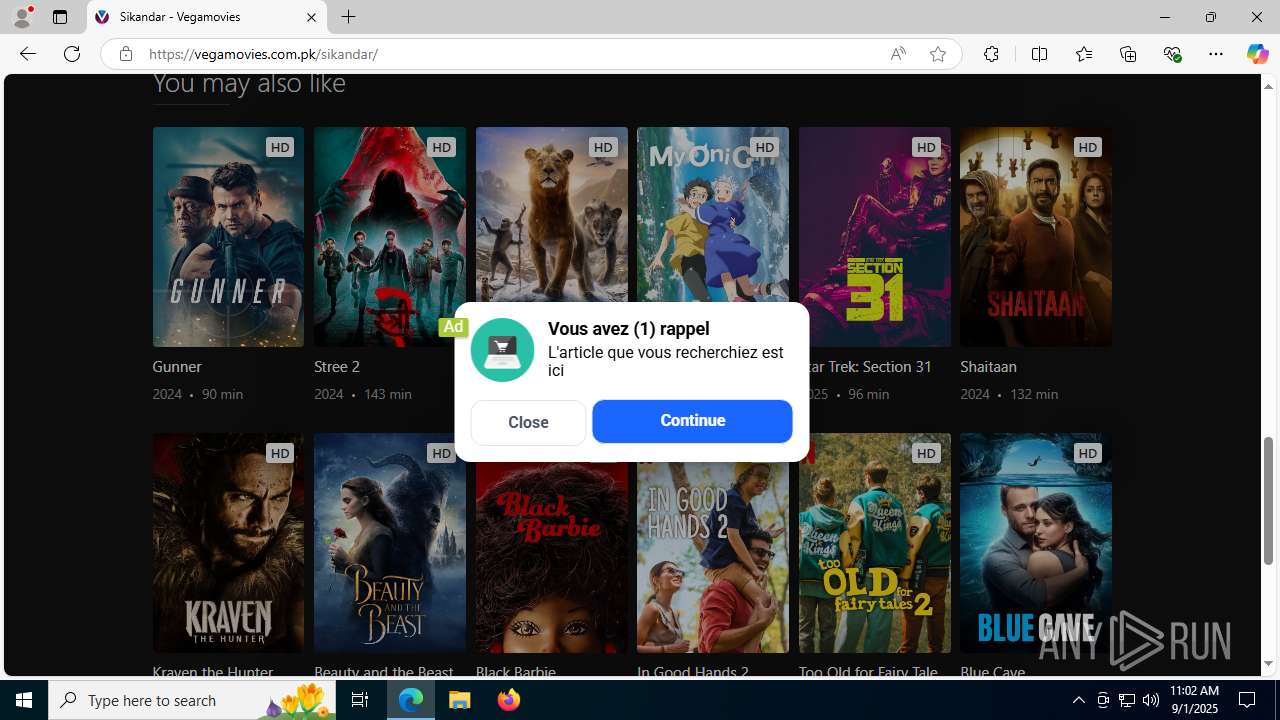Open Settings and more menu
This screenshot has width=1280, height=720.
coord(1216,54)
